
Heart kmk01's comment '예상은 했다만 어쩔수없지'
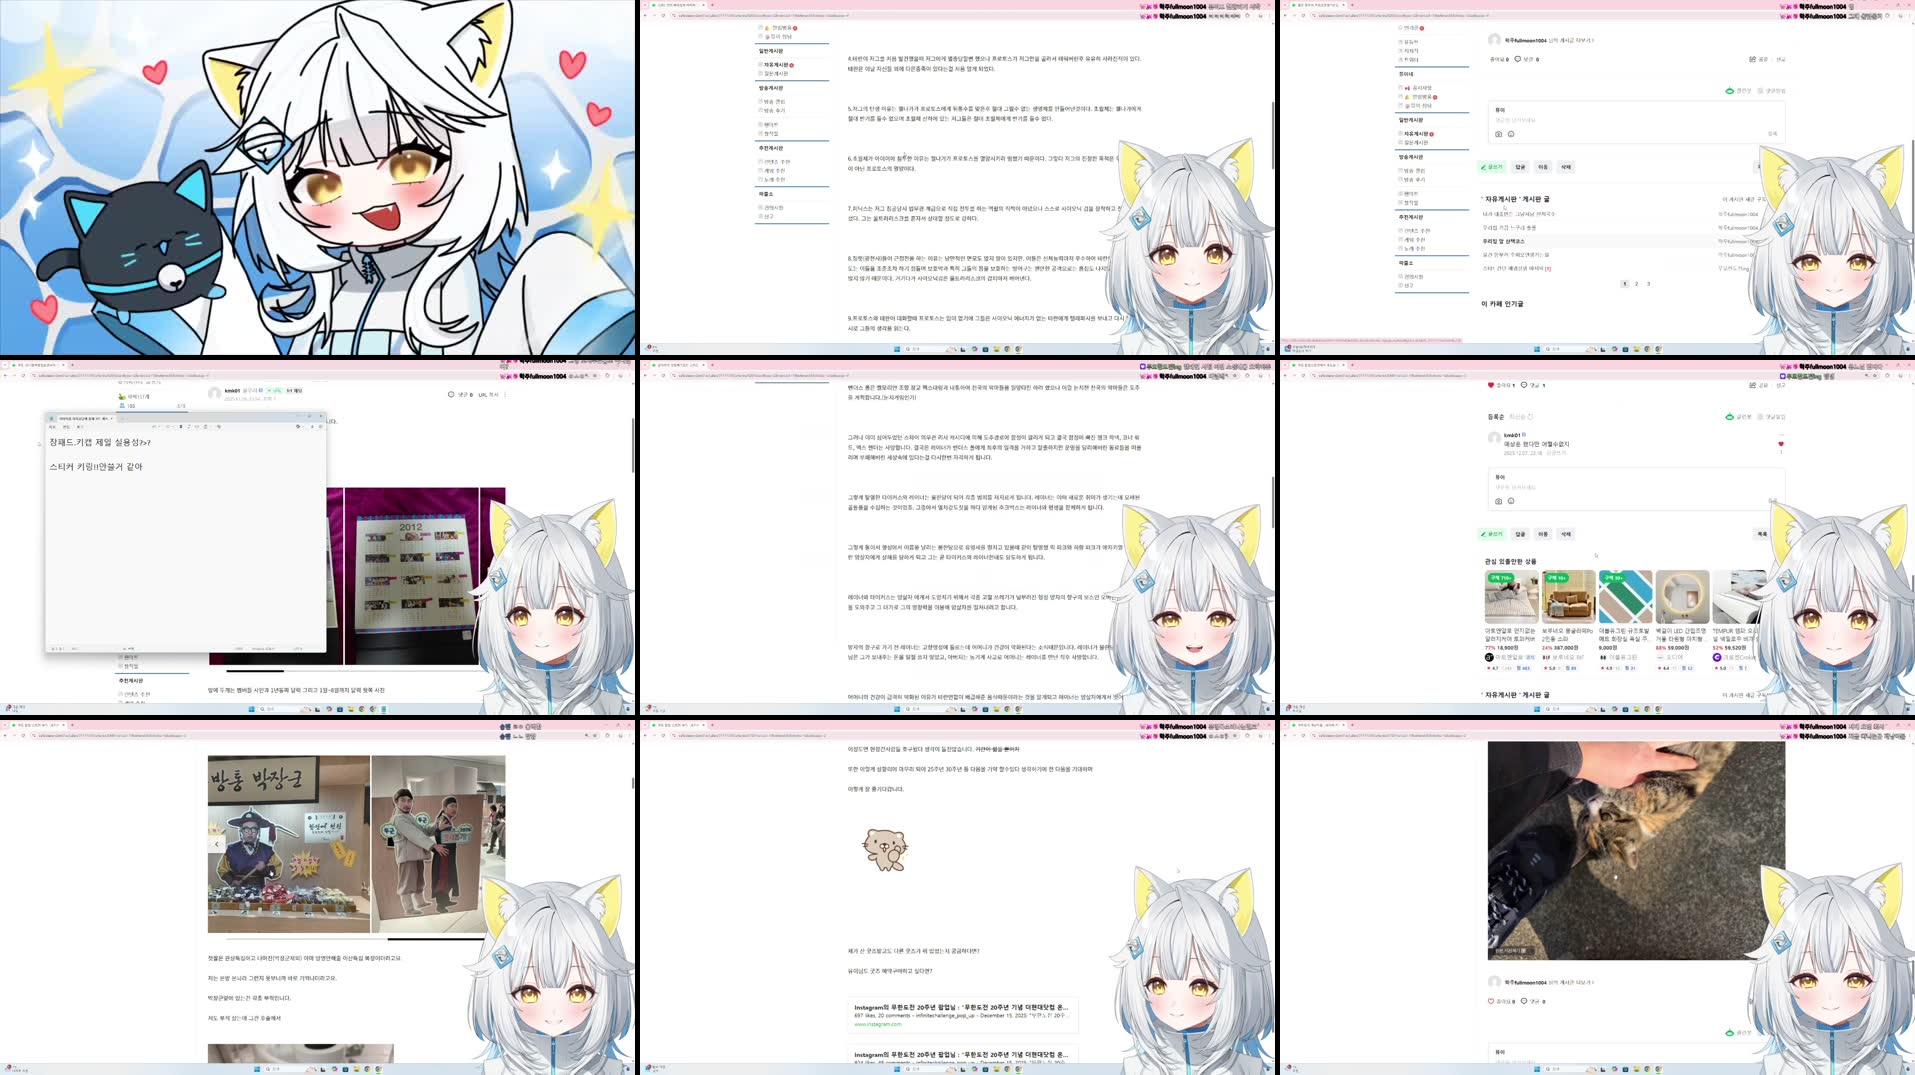coord(1779,444)
